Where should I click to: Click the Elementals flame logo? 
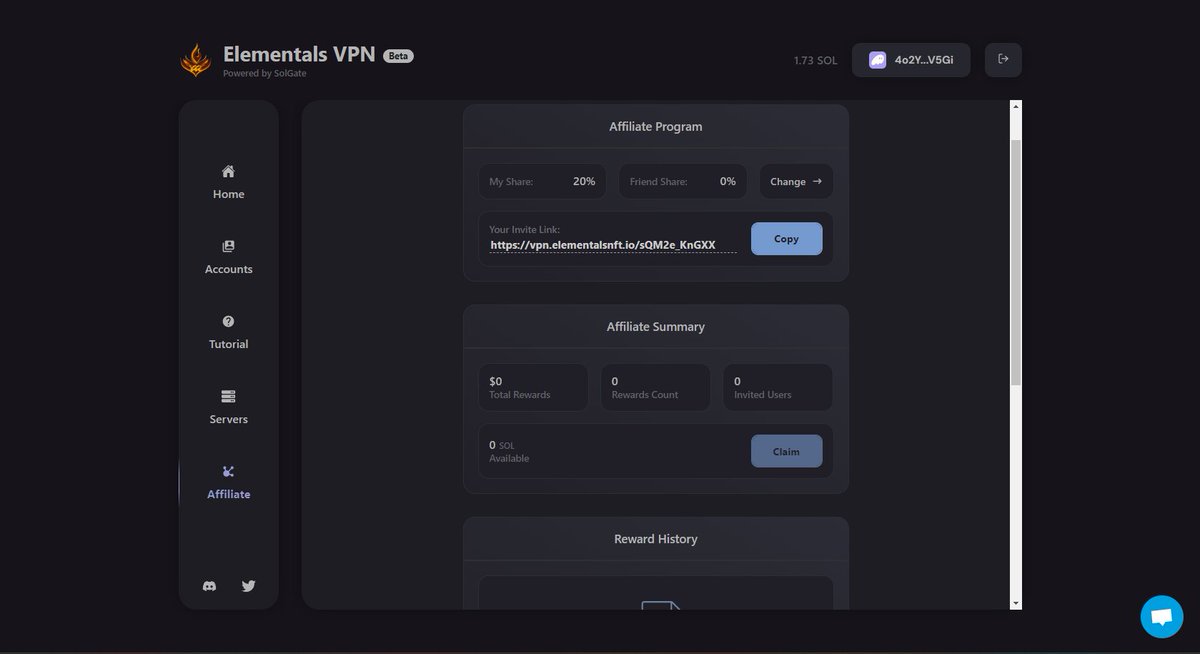tap(196, 60)
